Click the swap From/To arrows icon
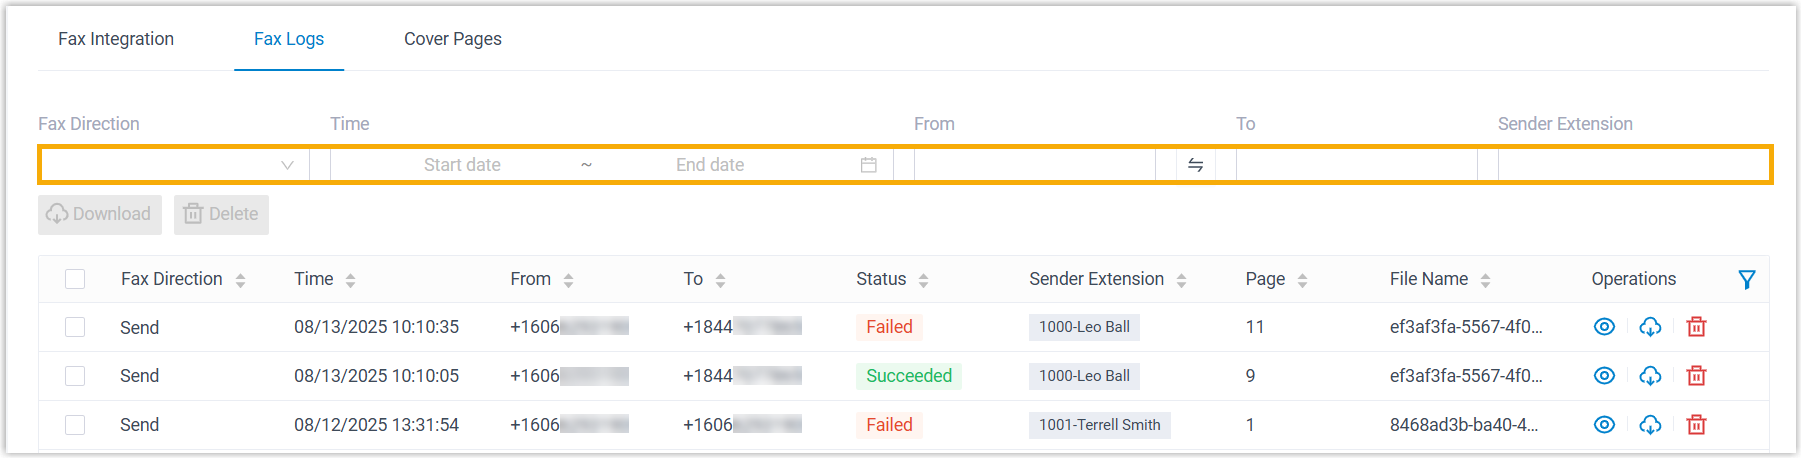The image size is (1802, 459). coord(1195,165)
